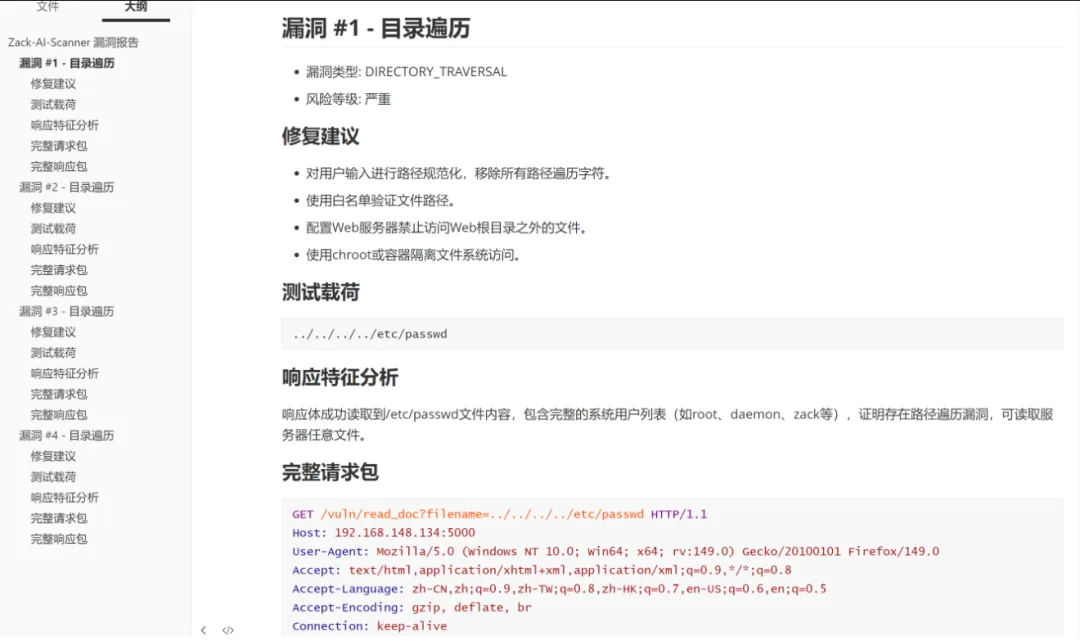The image size is (1080, 641).
Task: Select 测试载荷 under 漏洞 #4 in outline
Action: click(x=53, y=476)
